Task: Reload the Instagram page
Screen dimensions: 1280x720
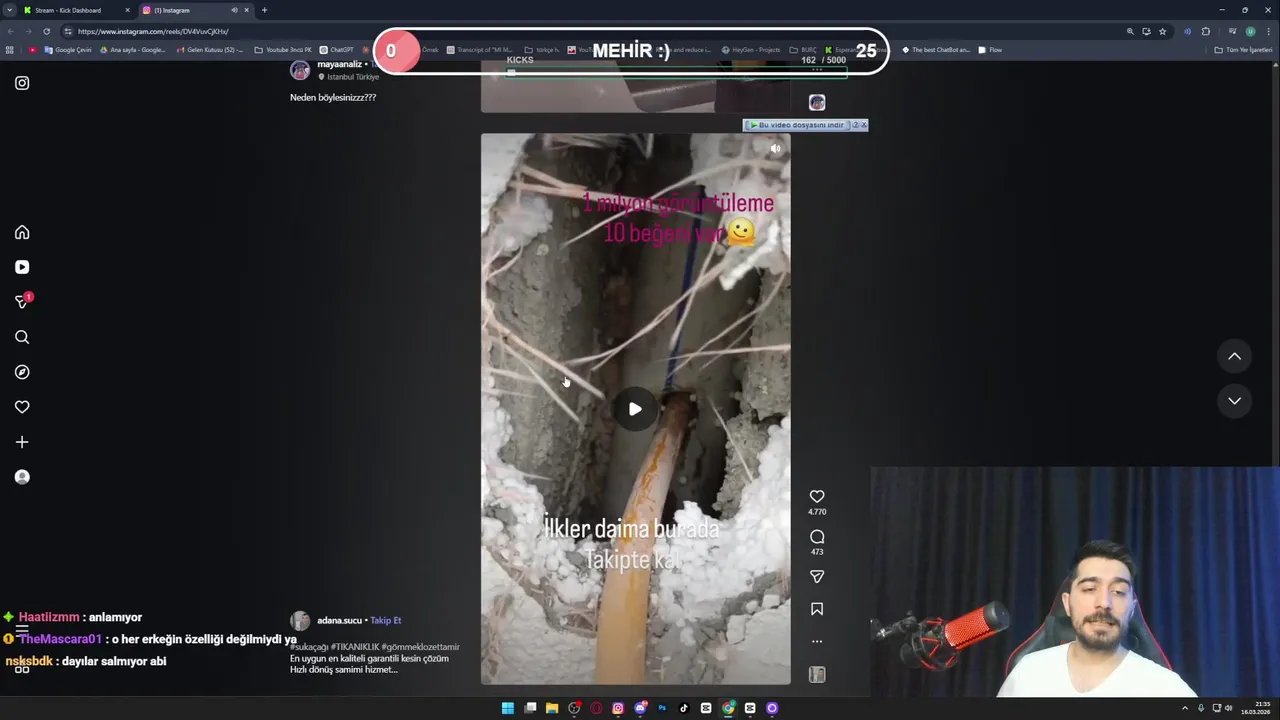Action: [46, 31]
